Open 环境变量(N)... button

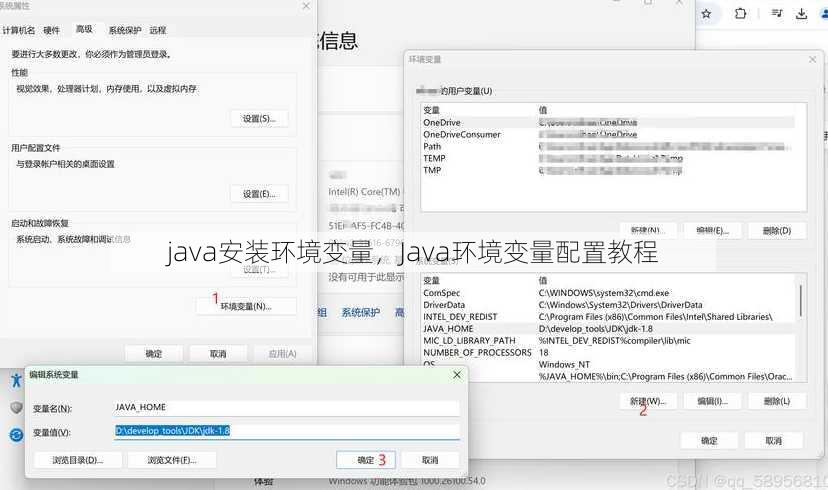pyautogui.click(x=246, y=306)
